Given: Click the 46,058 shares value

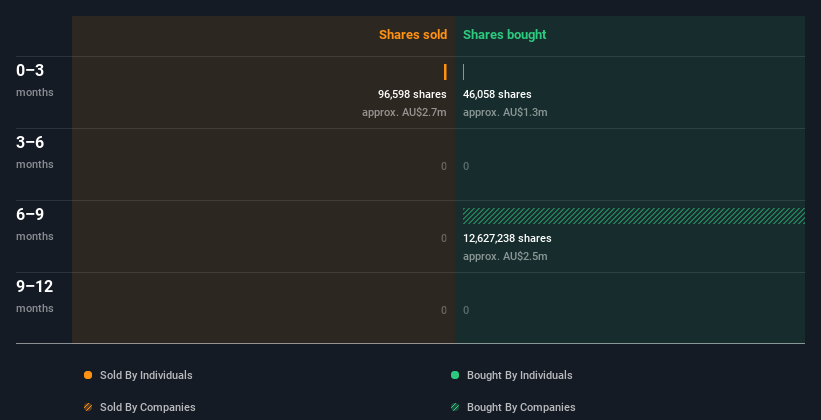Looking at the screenshot, I should (497, 94).
